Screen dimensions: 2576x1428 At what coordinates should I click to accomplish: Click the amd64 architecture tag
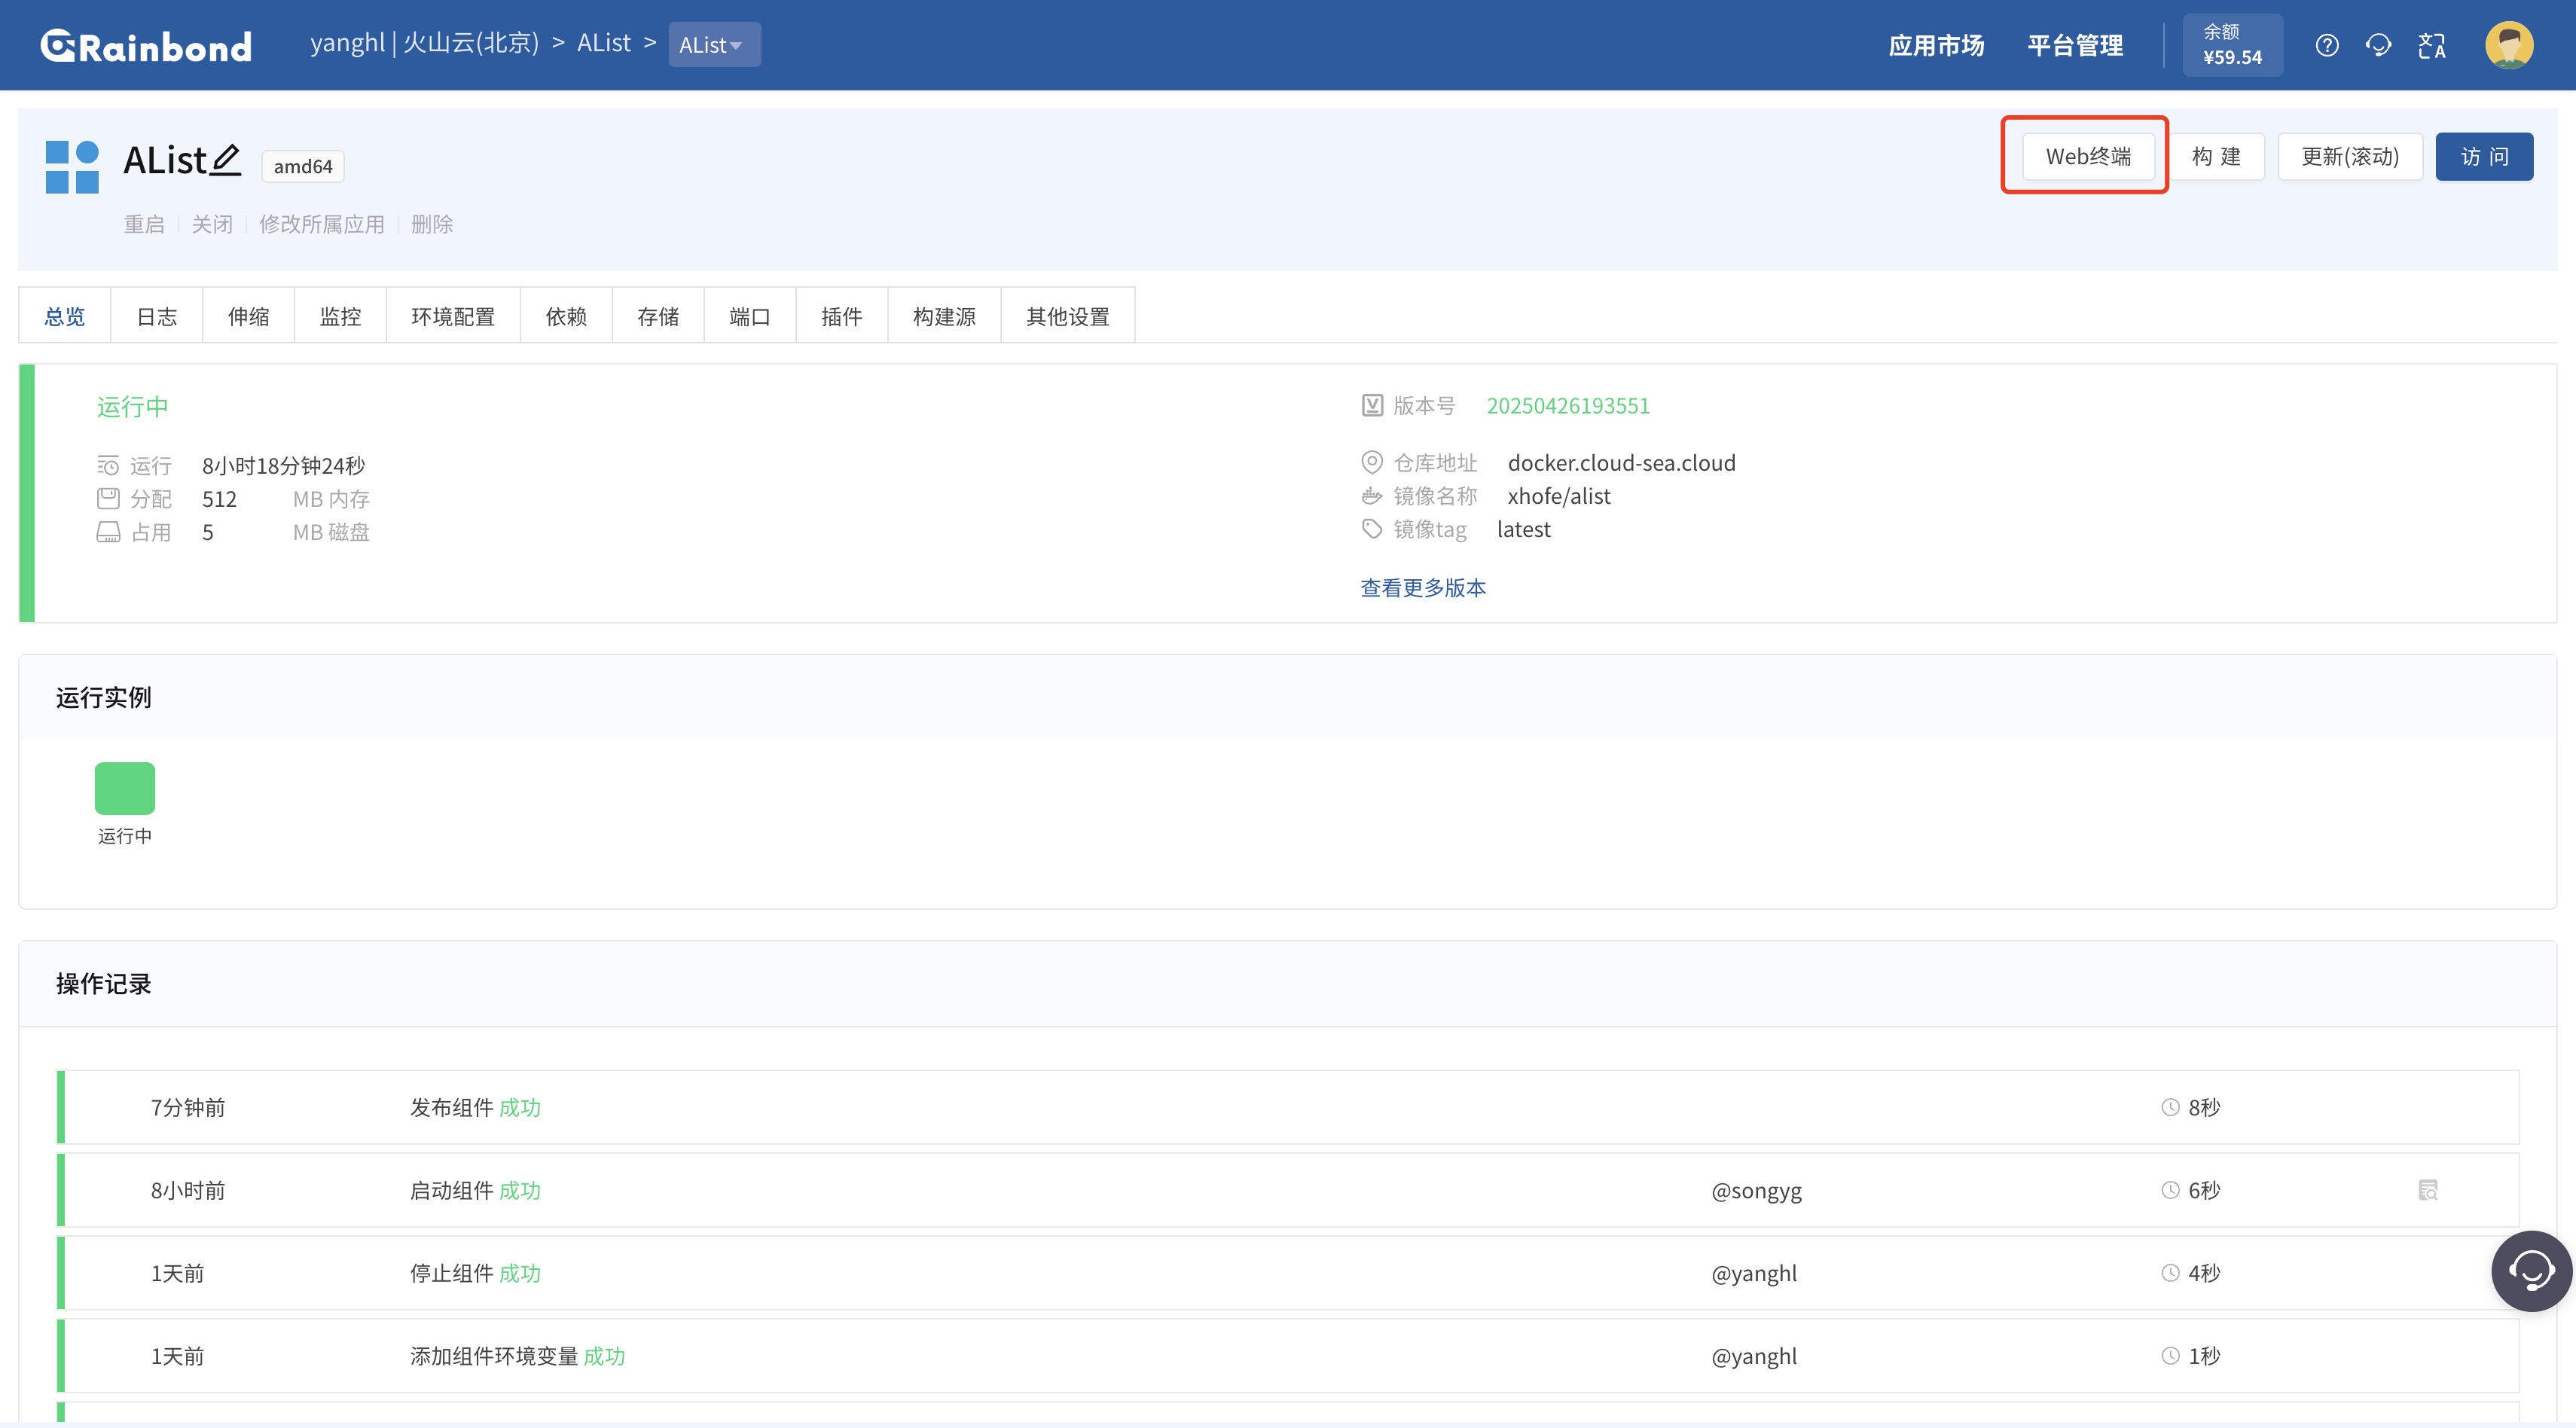[x=303, y=166]
